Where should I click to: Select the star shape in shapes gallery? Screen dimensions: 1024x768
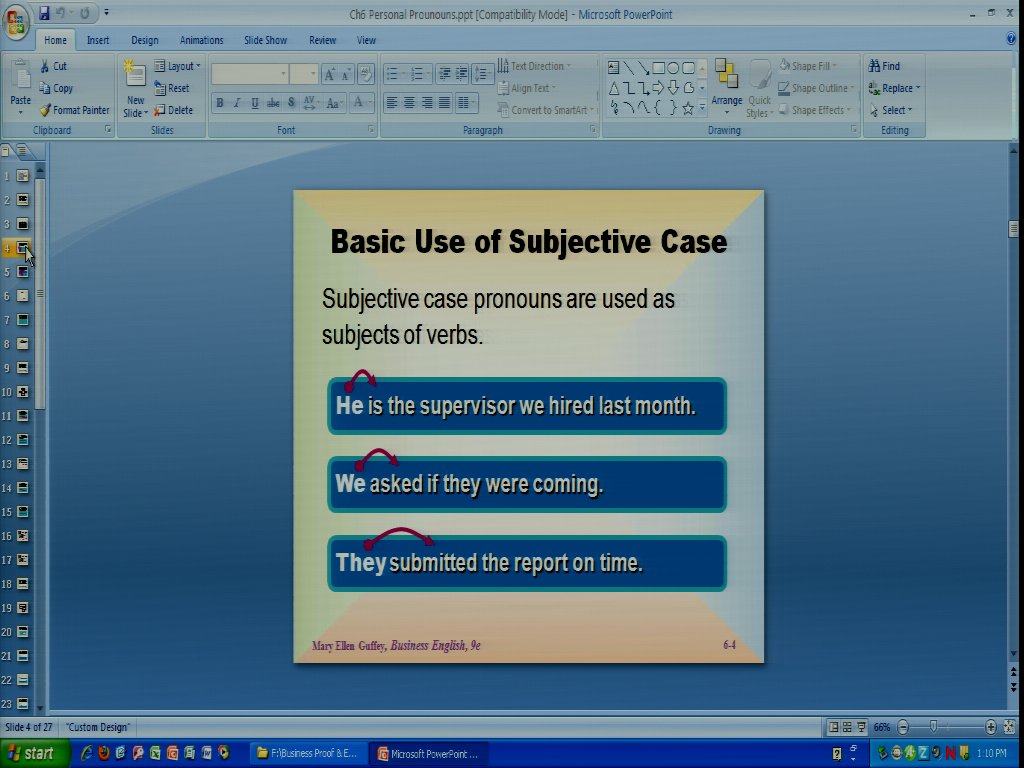coord(688,108)
